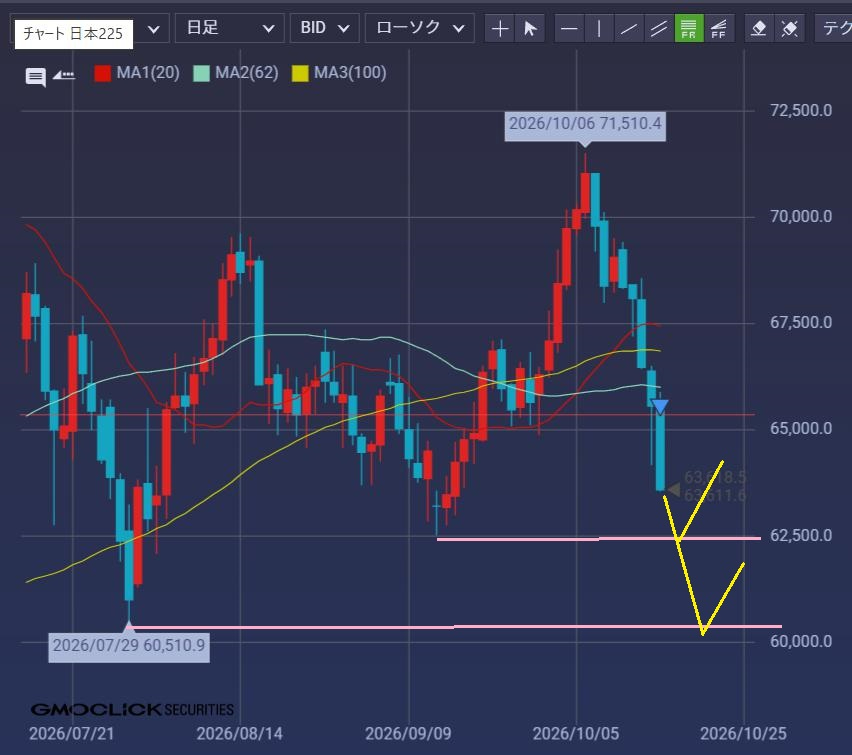Choose the vertical line drawing tool
The image size is (852, 755).
[x=599, y=28]
